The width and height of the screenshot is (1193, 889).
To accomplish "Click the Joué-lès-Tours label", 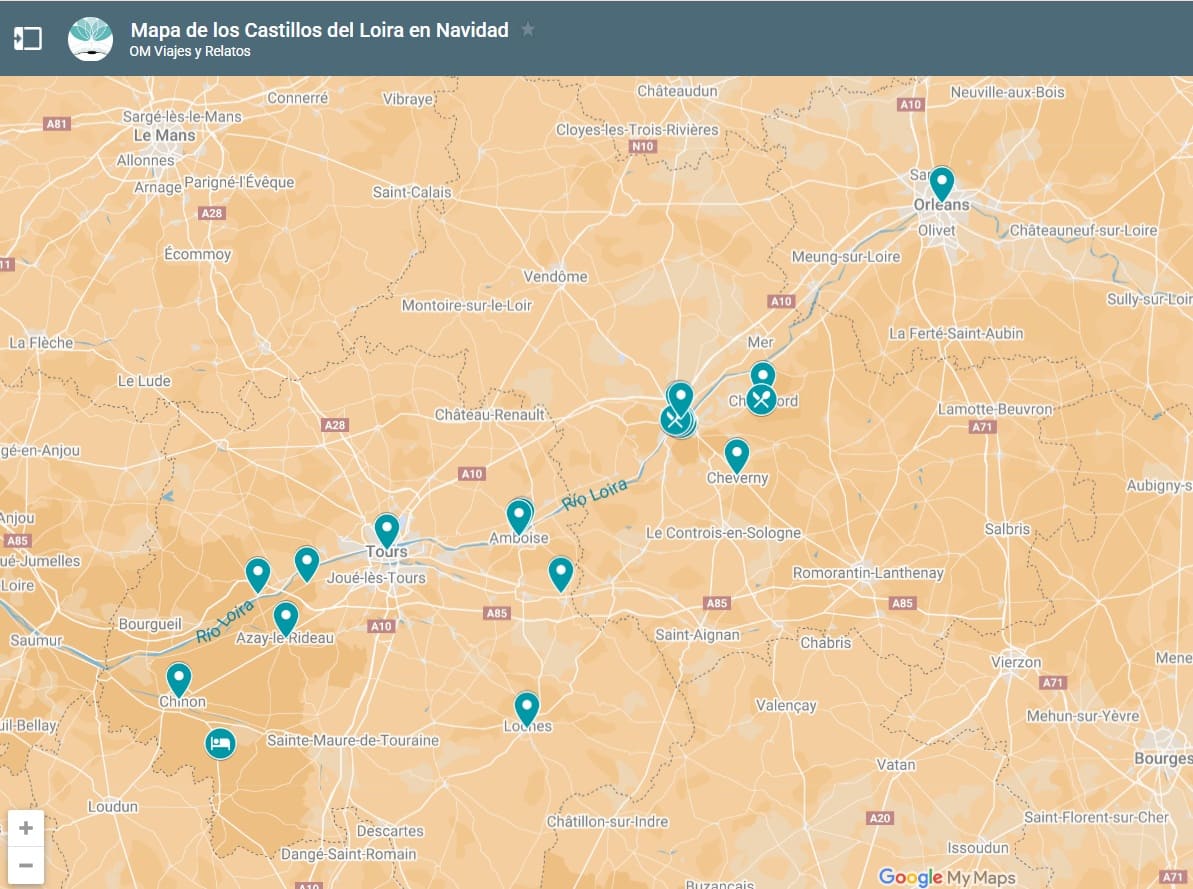I will [376, 578].
